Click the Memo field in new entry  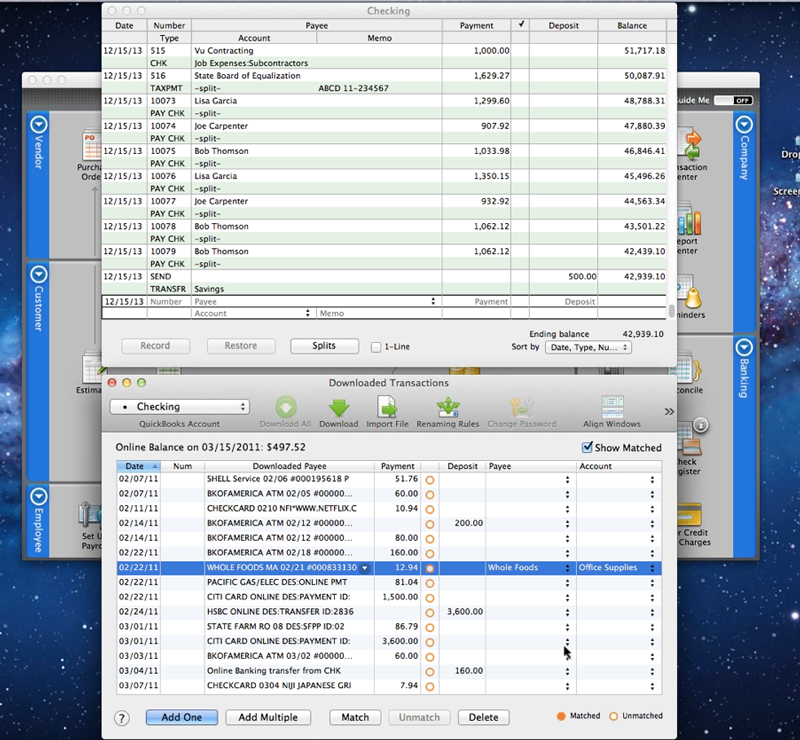pos(379,313)
